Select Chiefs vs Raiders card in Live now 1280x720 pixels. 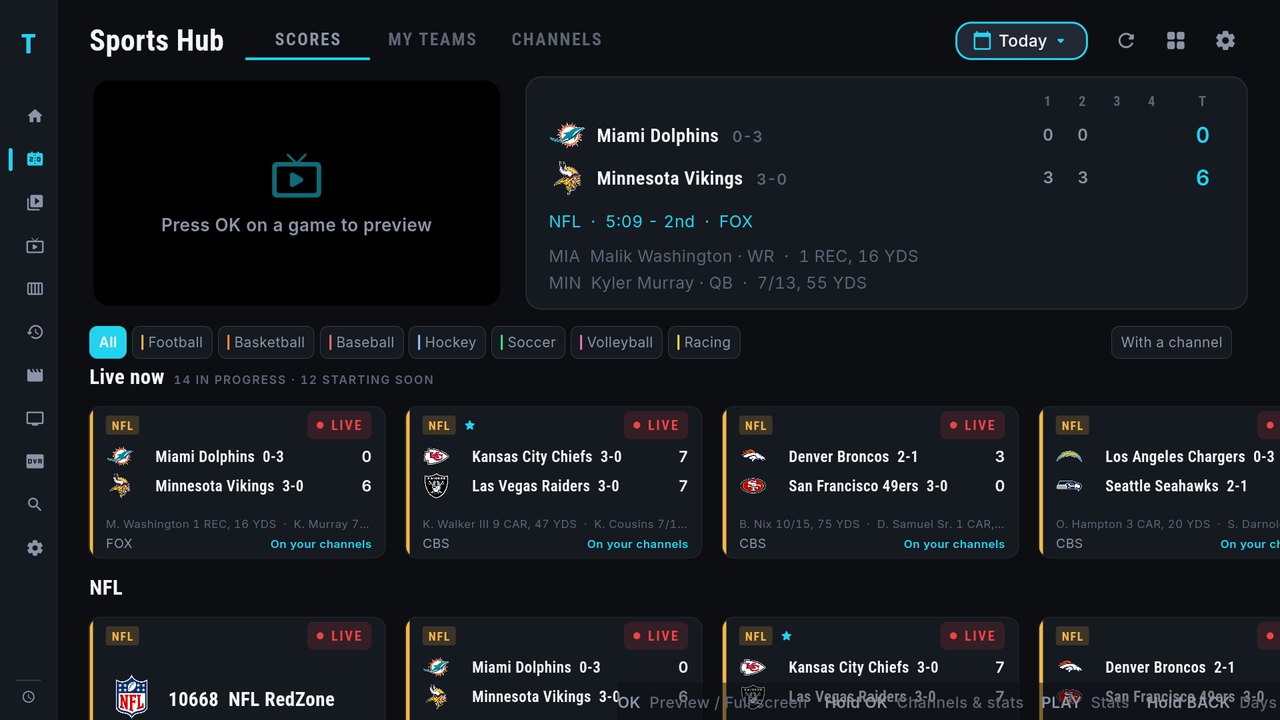point(554,482)
